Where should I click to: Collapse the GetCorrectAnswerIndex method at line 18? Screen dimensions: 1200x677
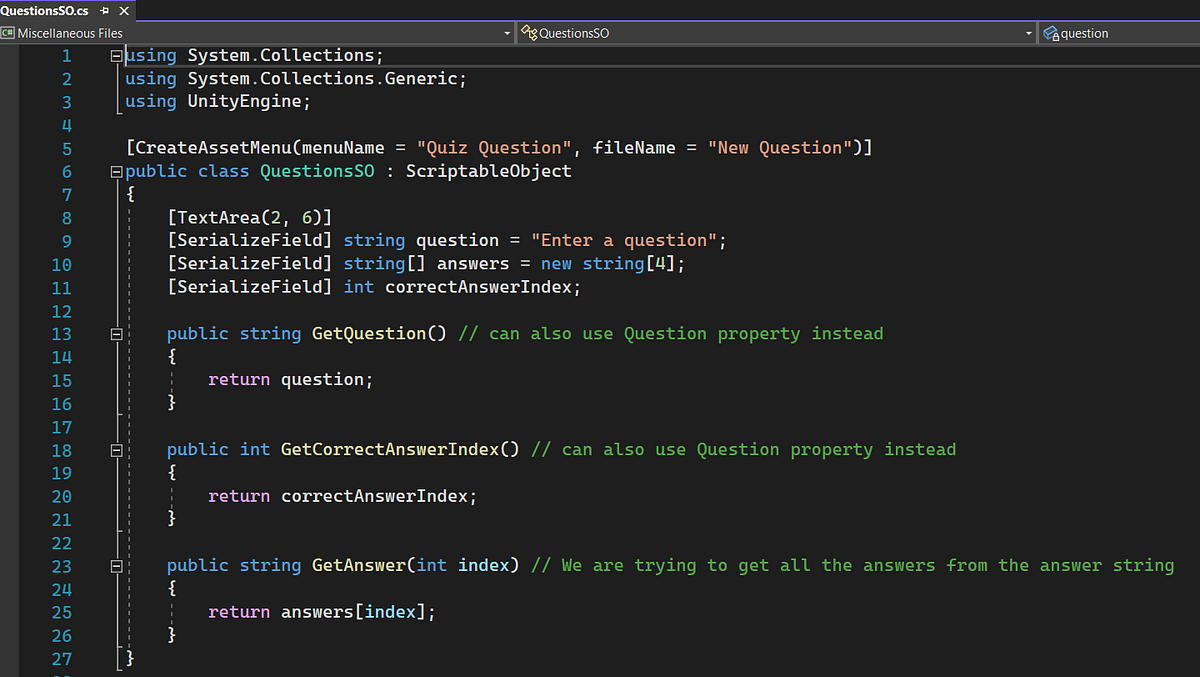116,450
